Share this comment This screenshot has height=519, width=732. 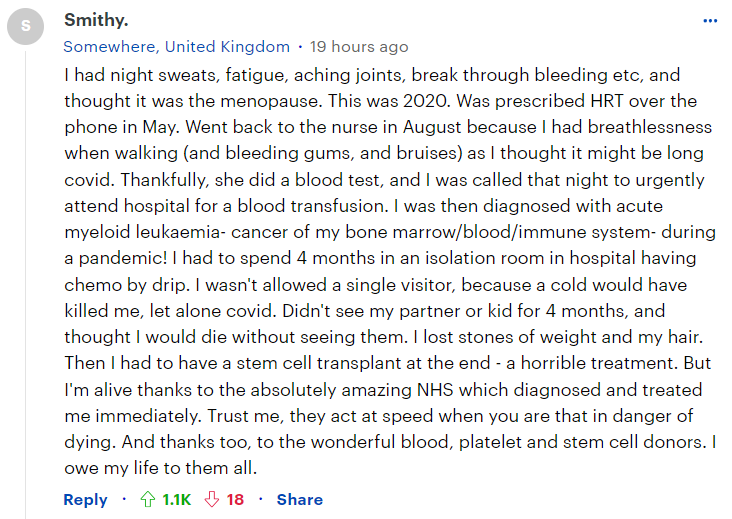[300, 499]
